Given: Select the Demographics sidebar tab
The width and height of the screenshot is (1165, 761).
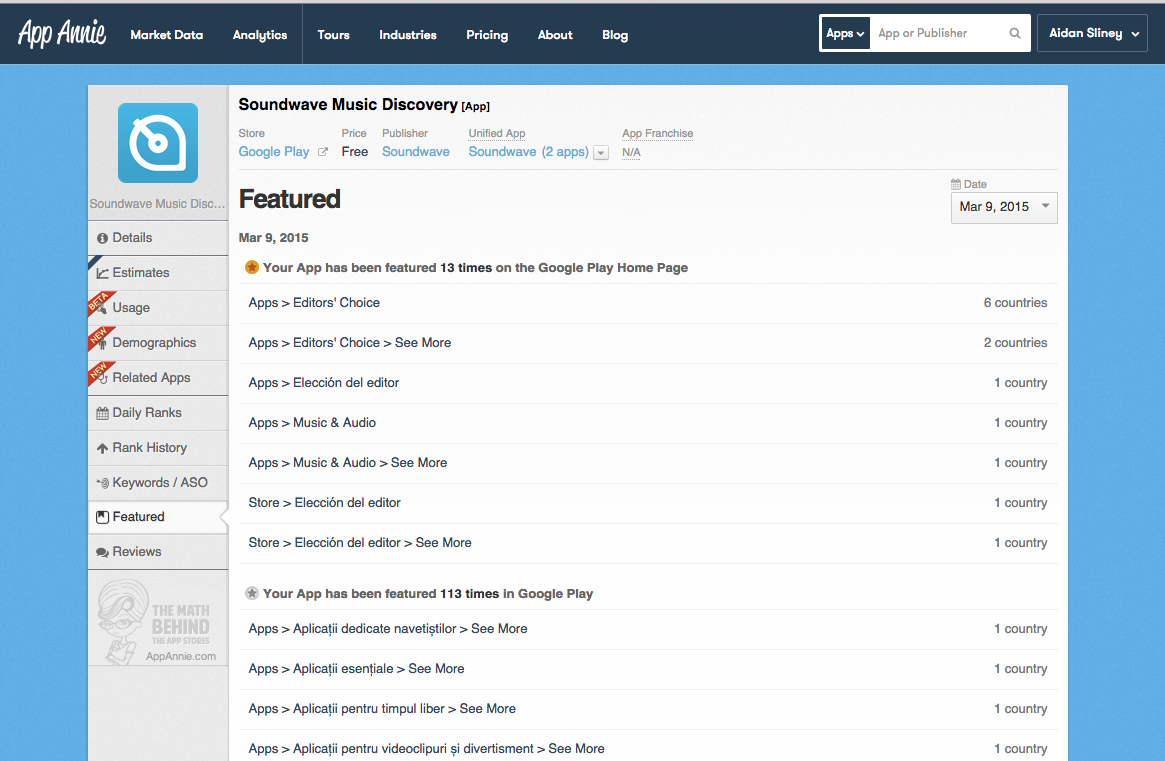Looking at the screenshot, I should tap(158, 343).
